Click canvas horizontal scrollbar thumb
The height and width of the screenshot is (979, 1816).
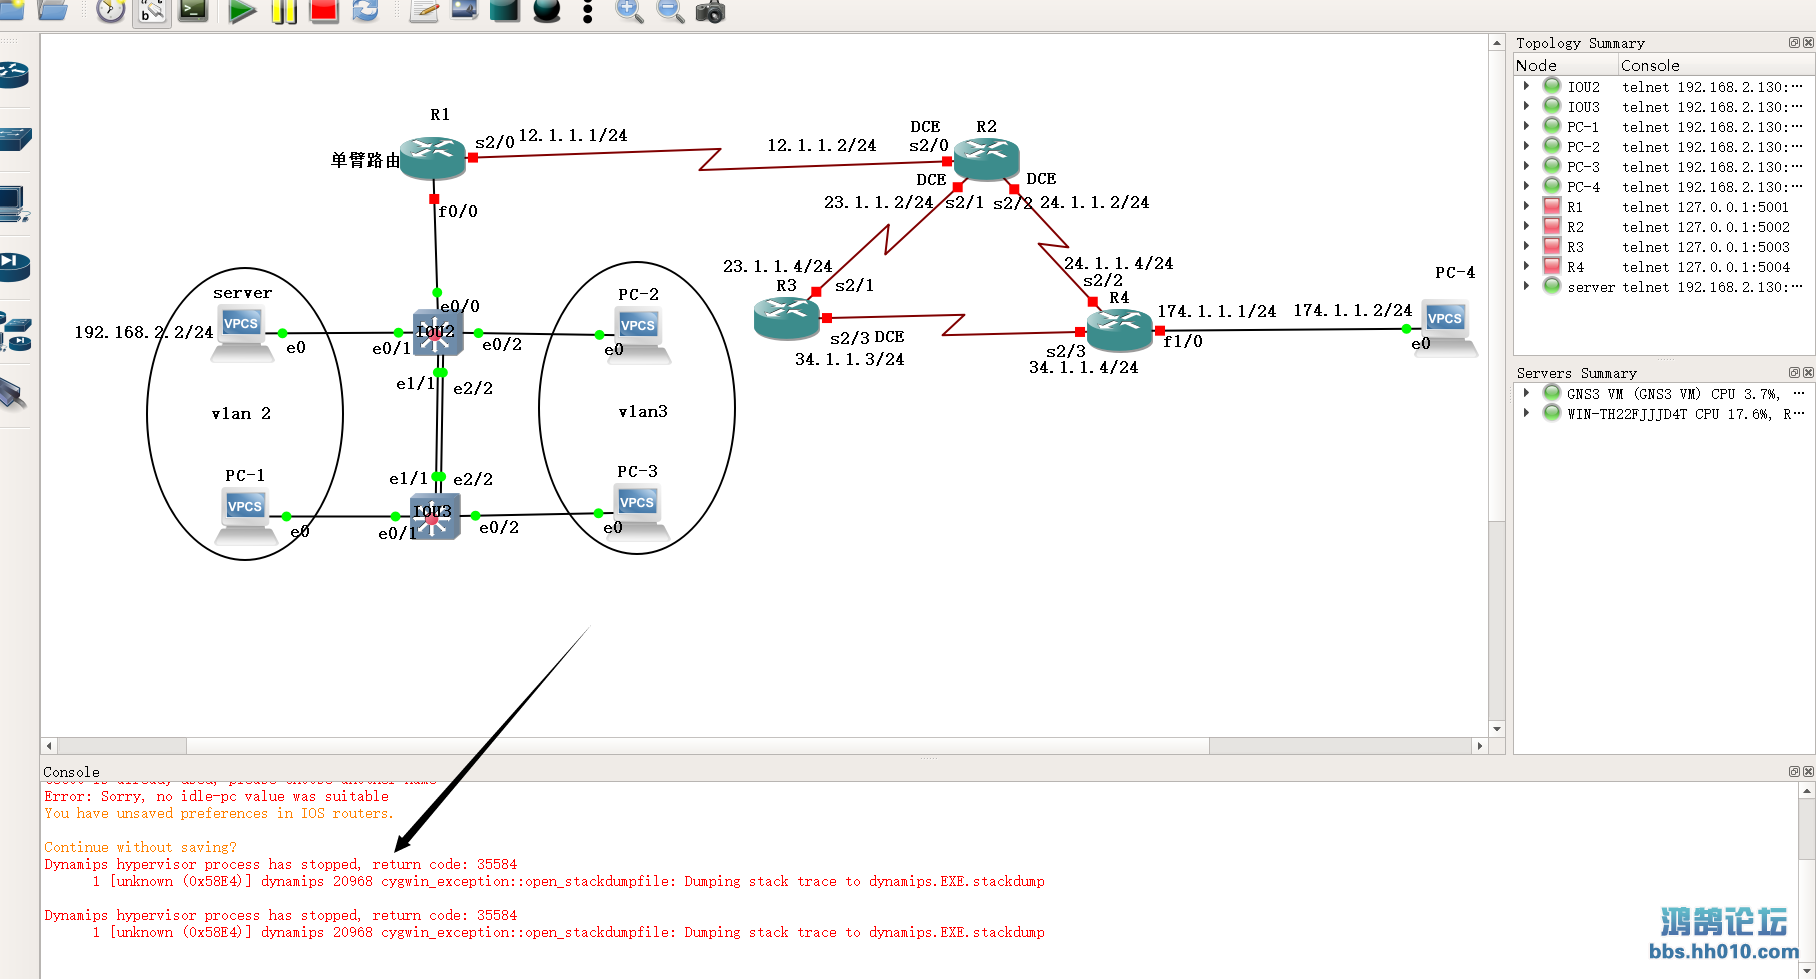pos(698,746)
